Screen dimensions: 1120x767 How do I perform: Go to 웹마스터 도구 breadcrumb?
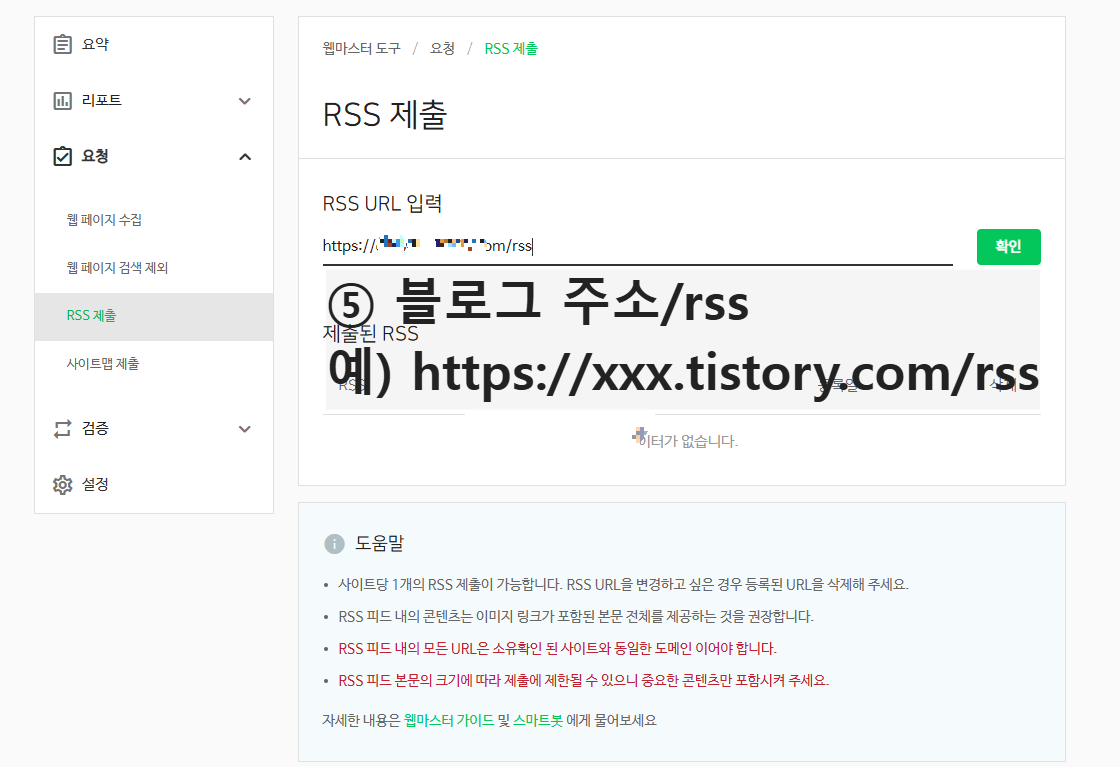tap(361, 49)
